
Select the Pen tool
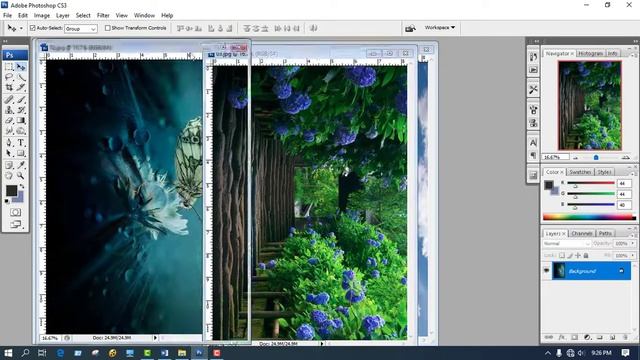coord(9,143)
